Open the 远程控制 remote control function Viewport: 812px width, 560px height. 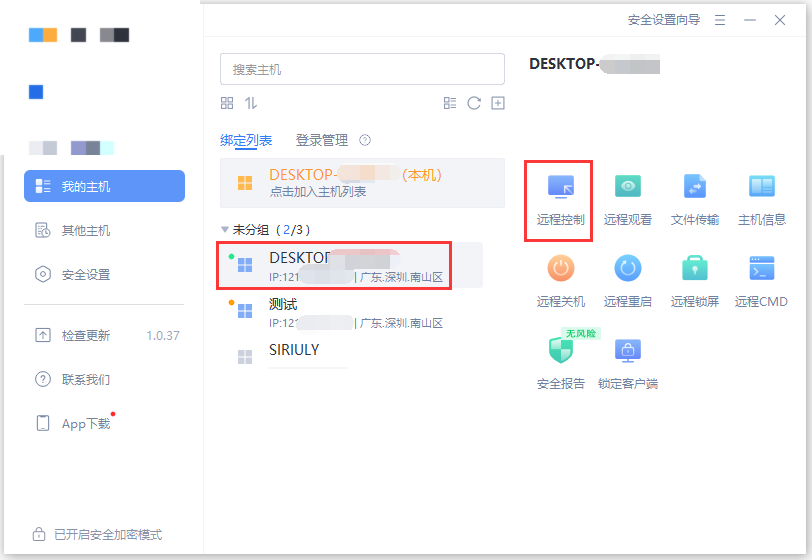[x=560, y=200]
